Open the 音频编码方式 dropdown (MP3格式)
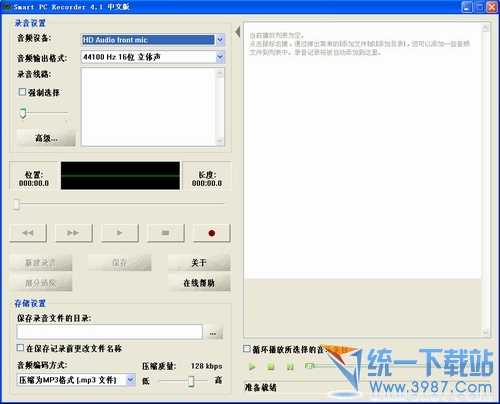 click(x=131, y=380)
